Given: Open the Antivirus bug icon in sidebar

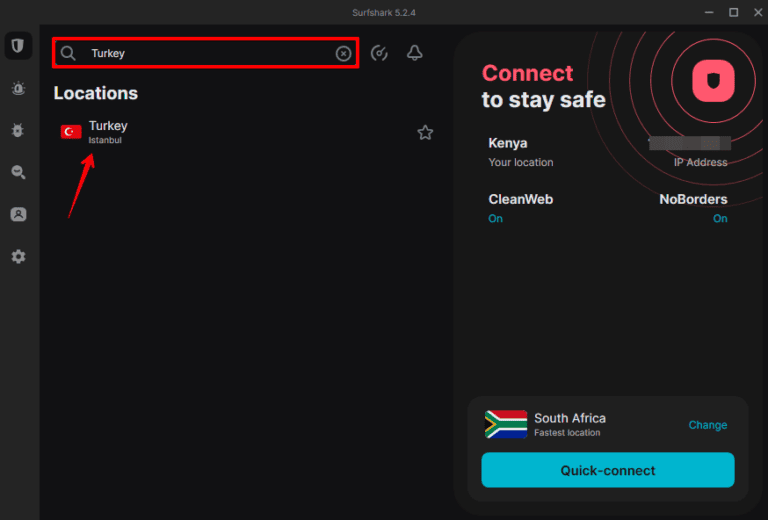Looking at the screenshot, I should (x=18, y=131).
